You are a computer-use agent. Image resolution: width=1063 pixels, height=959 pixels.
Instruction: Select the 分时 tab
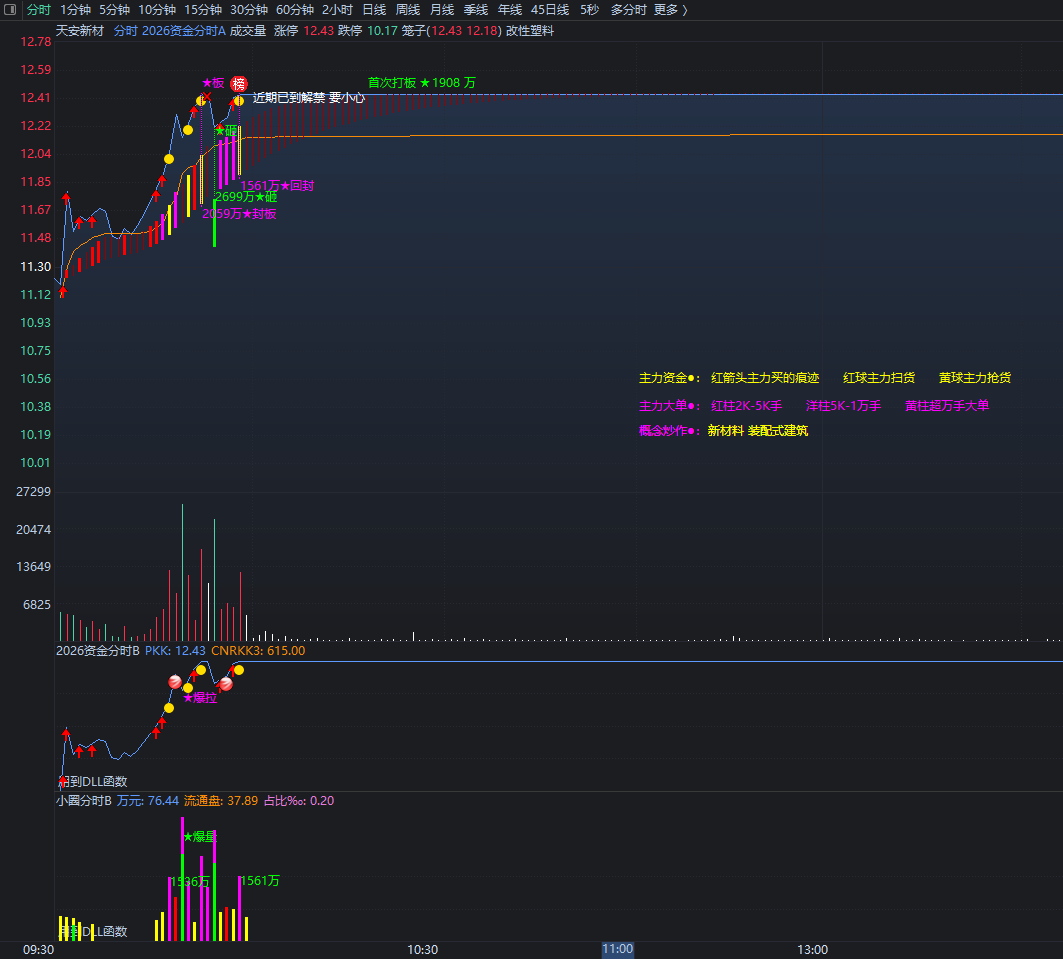click(39, 9)
